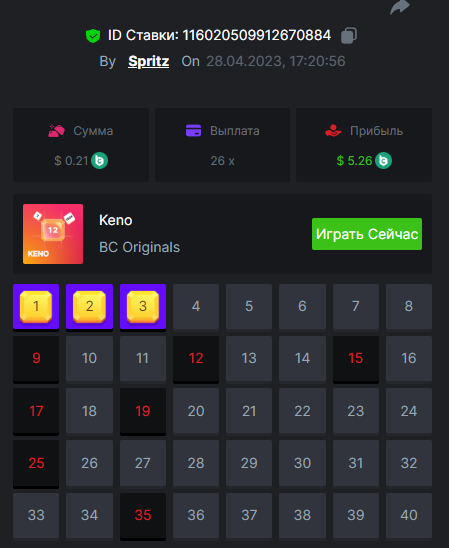The height and width of the screenshot is (548, 449).
Task: Click the Играть Сейчас button
Action: click(x=367, y=234)
